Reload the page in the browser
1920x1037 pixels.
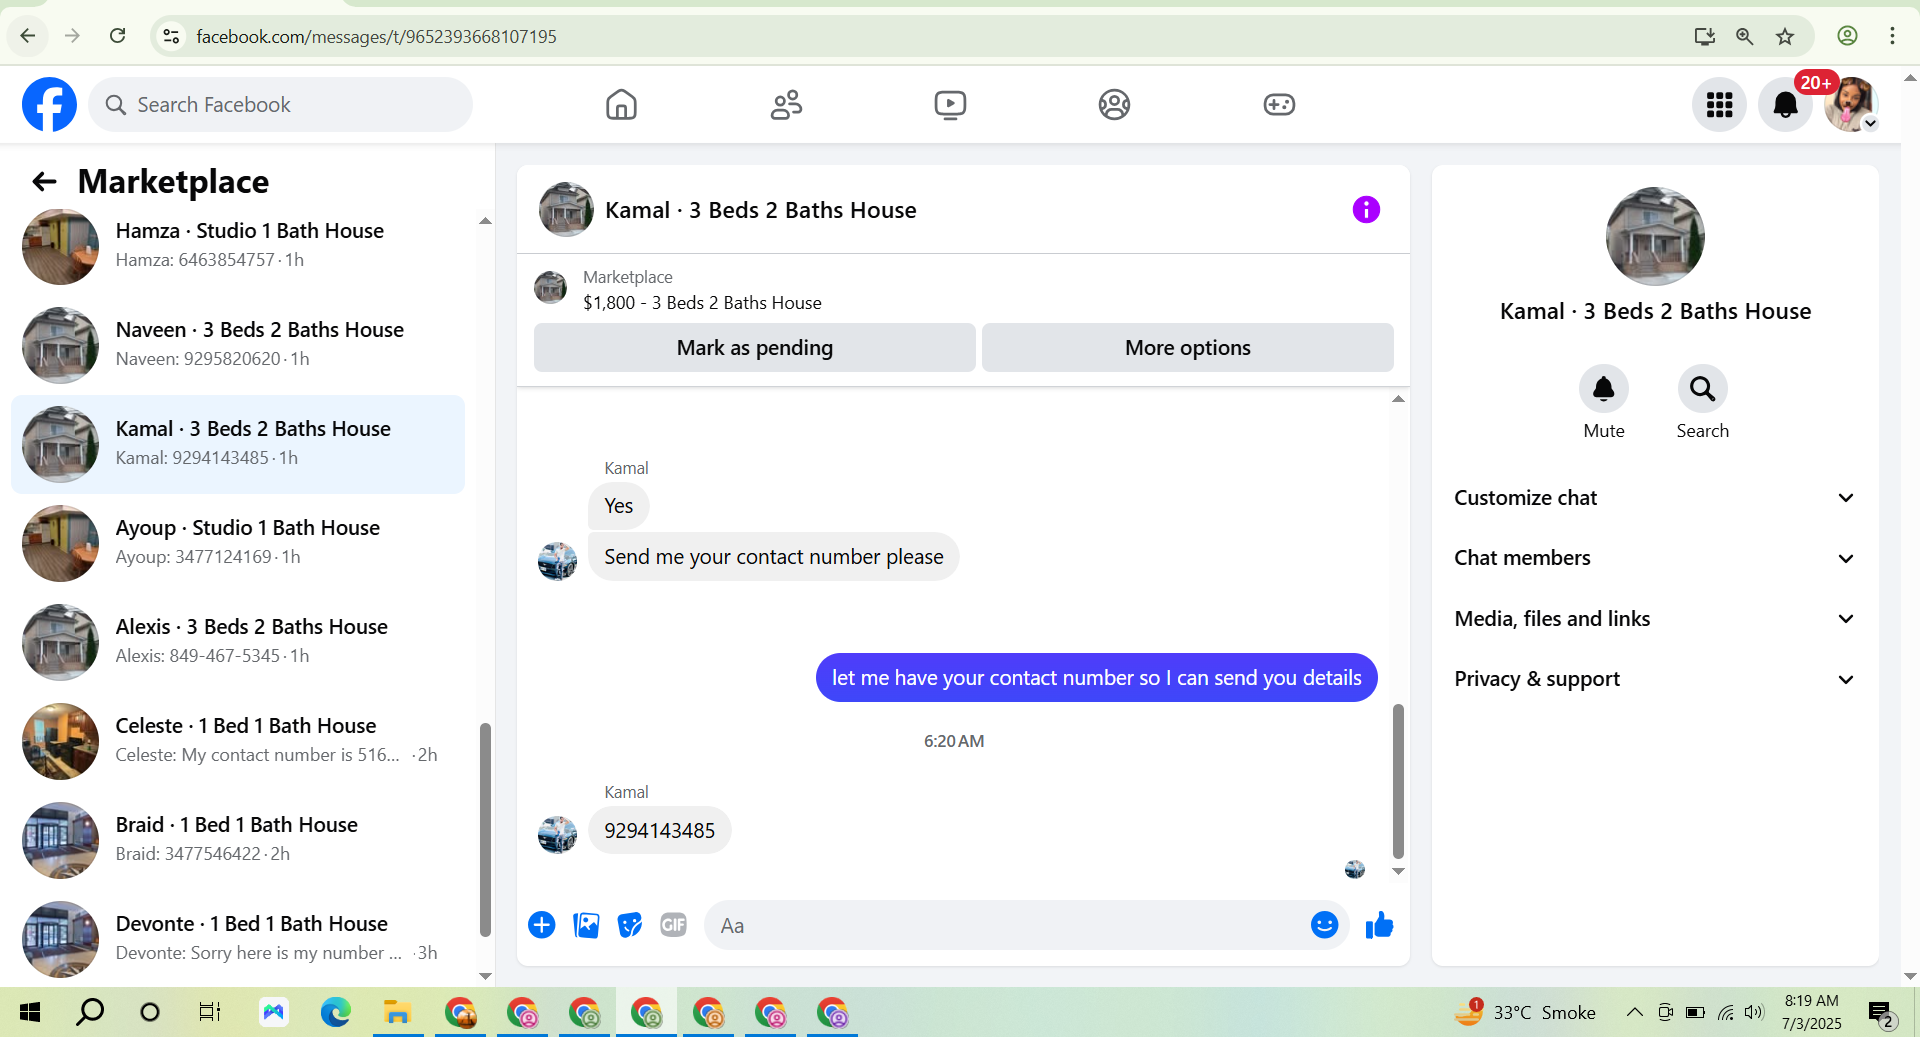(x=117, y=36)
